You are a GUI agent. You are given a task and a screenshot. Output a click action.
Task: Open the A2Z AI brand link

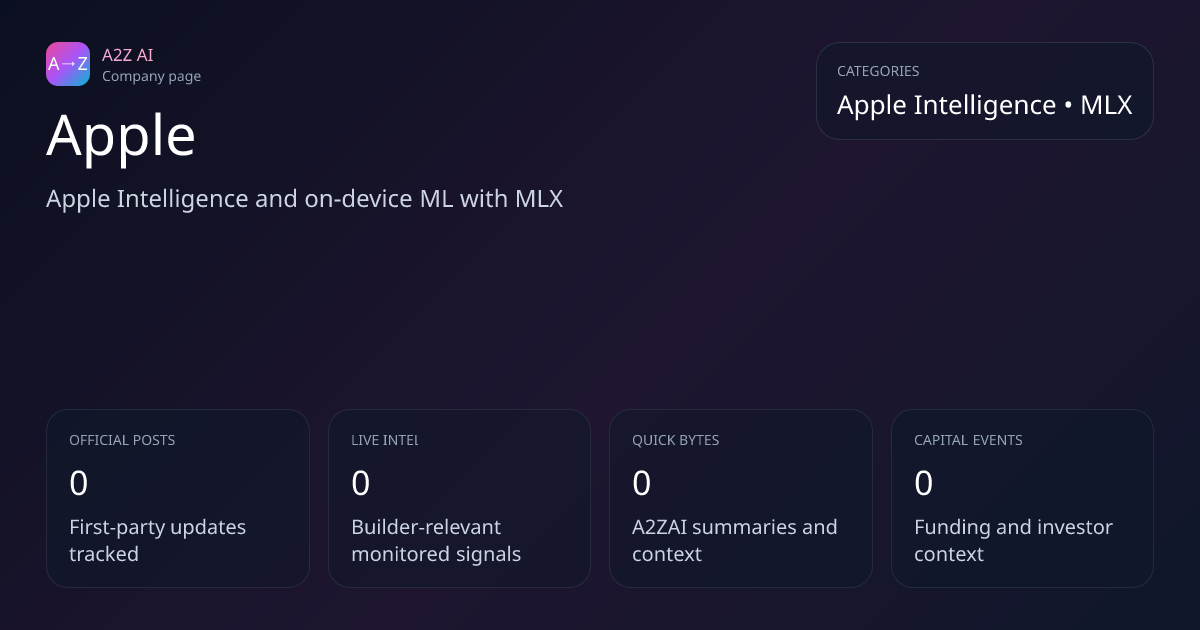[127, 55]
